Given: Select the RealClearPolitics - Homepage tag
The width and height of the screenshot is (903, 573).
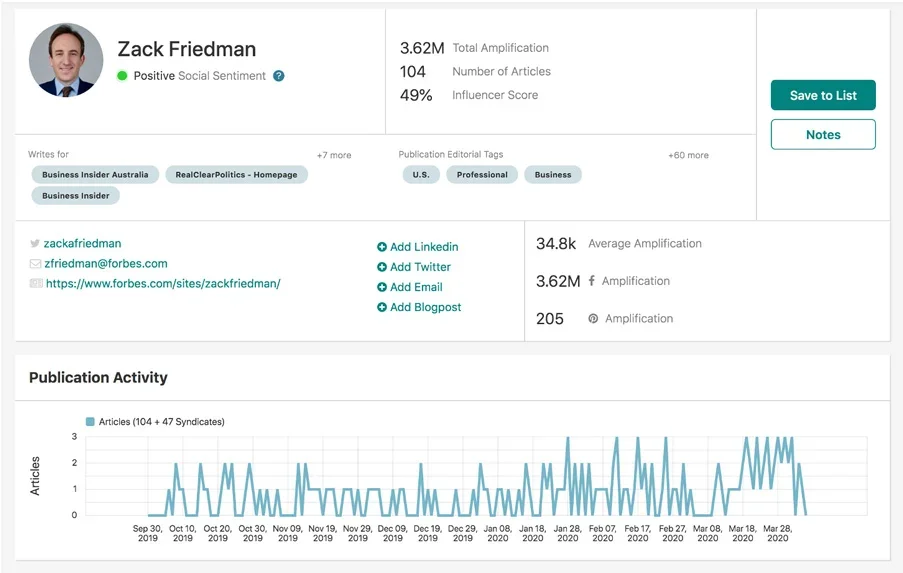Looking at the screenshot, I should click(236, 175).
